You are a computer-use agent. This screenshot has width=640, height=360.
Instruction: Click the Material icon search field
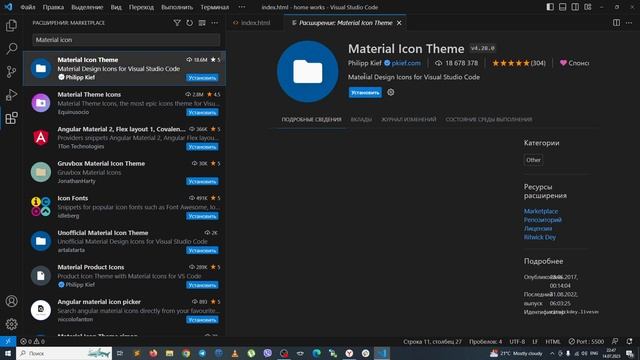point(126,40)
